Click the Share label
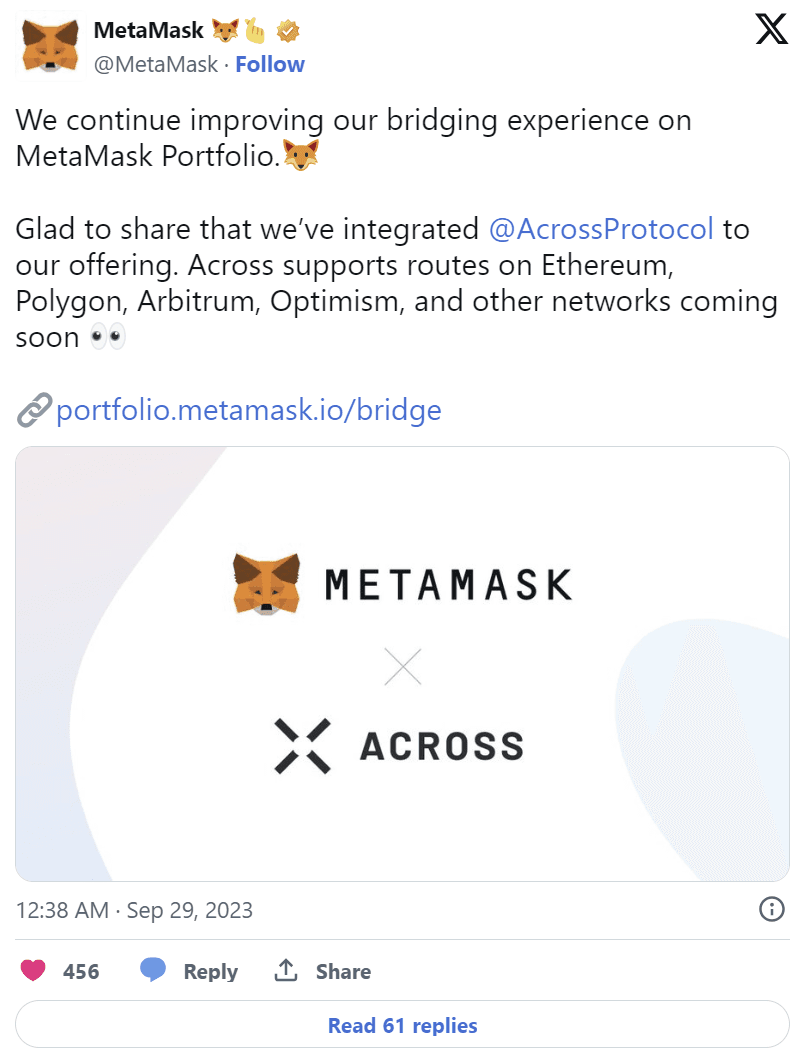 343,972
